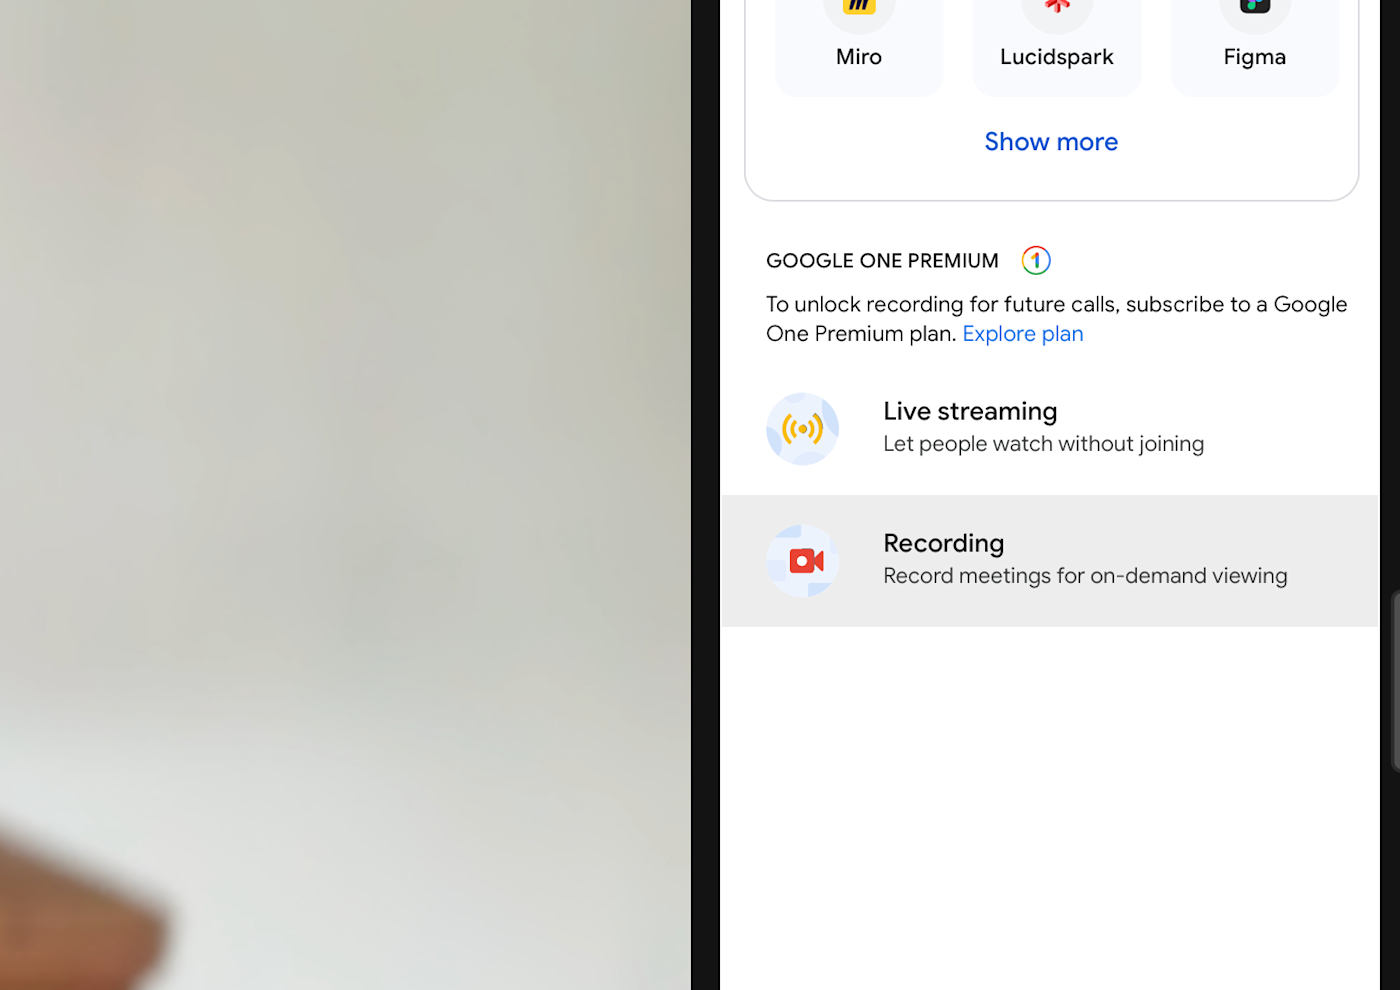1400x990 pixels.
Task: Click the side panel scrollbar handle
Action: point(1396,682)
